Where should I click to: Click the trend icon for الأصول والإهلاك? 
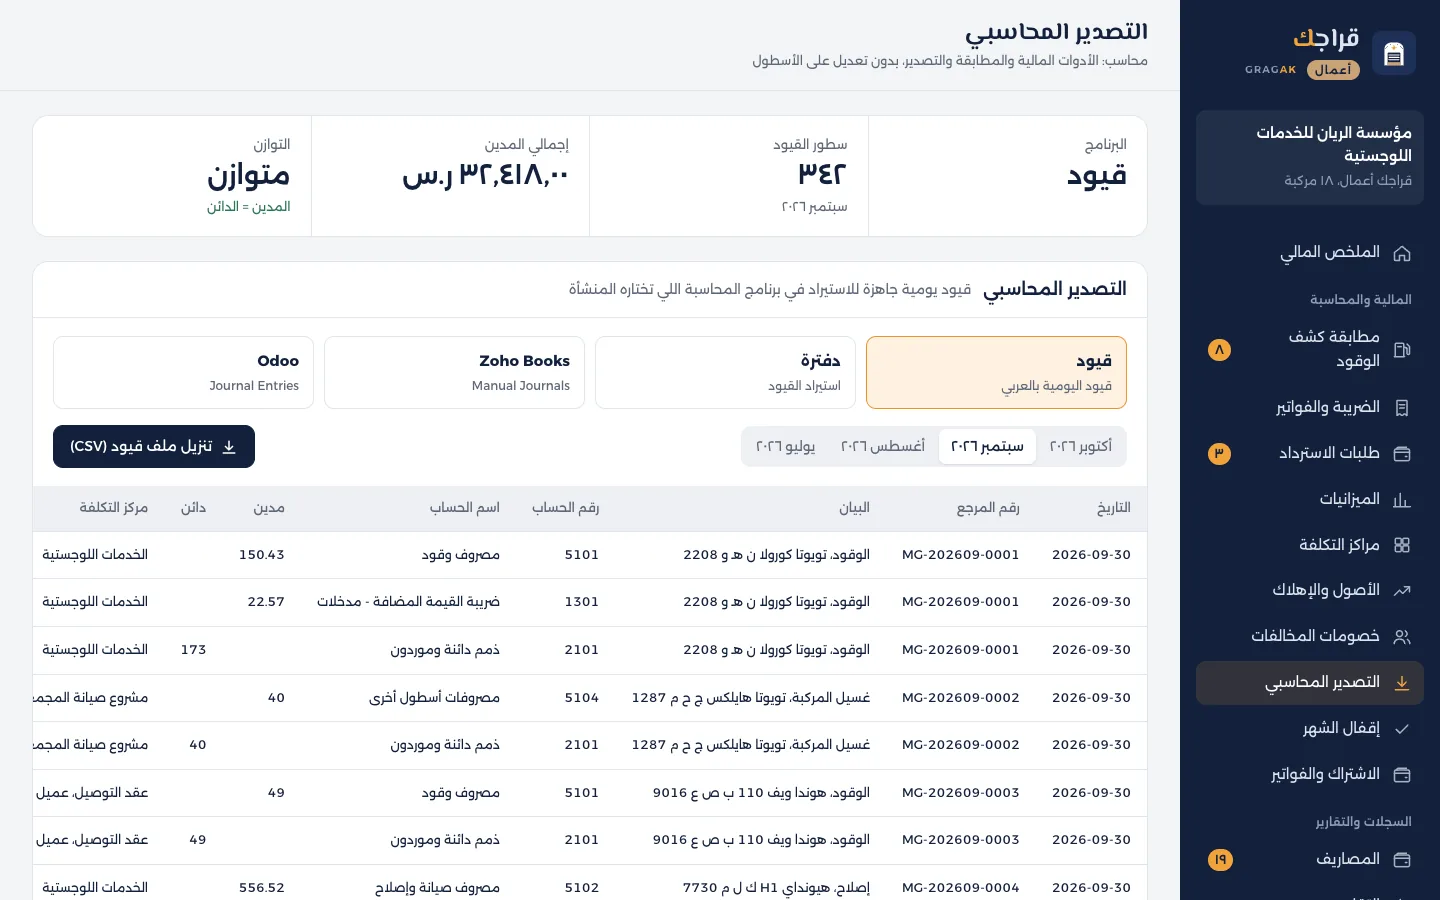[x=1402, y=591]
